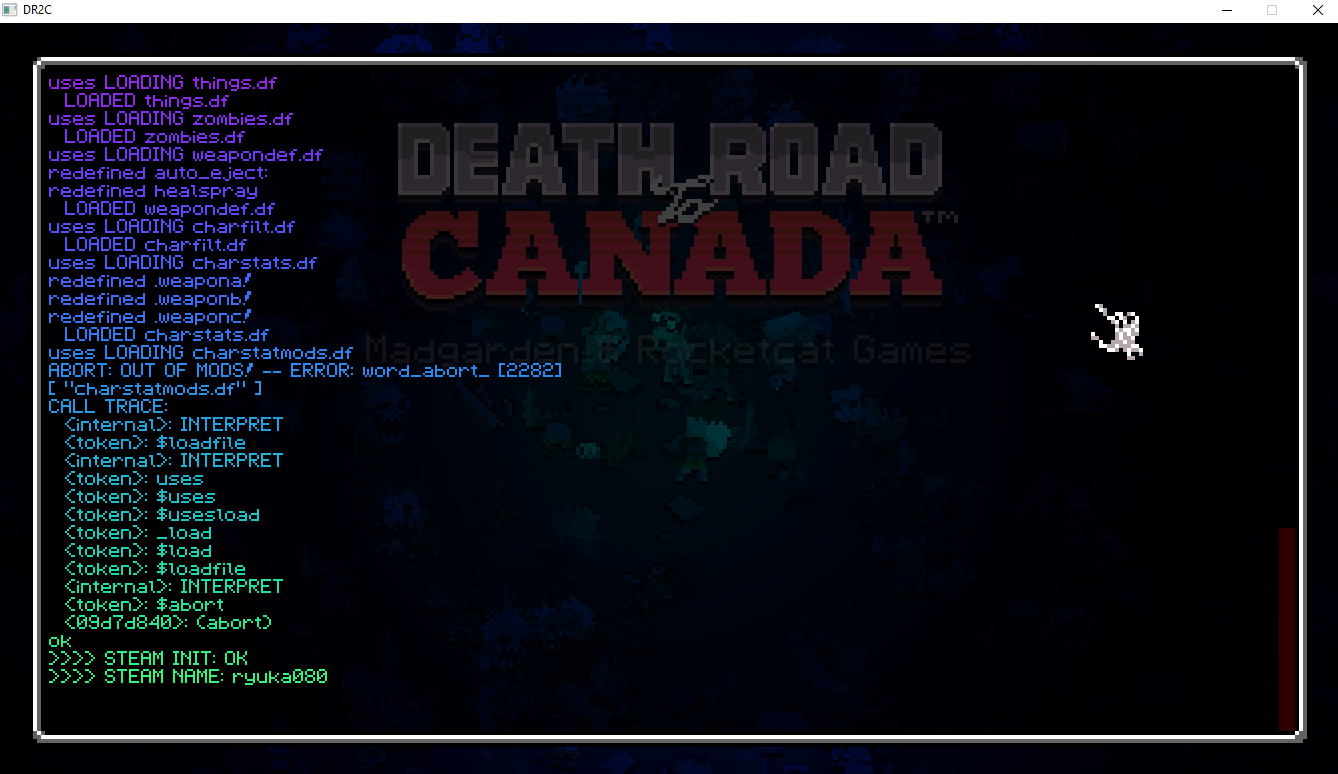The width and height of the screenshot is (1338, 774).
Task: Click the "redefined healspray" line
Action: click(153, 191)
